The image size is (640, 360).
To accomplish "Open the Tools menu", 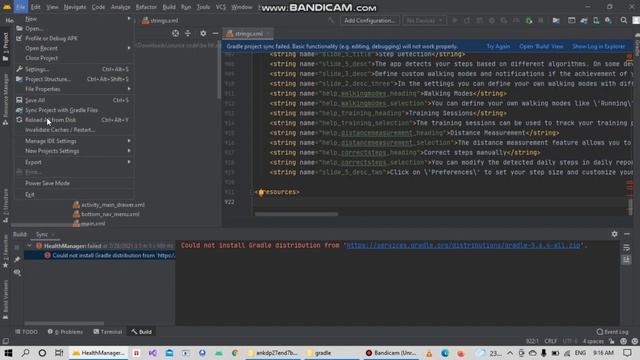I will pos(203,7).
